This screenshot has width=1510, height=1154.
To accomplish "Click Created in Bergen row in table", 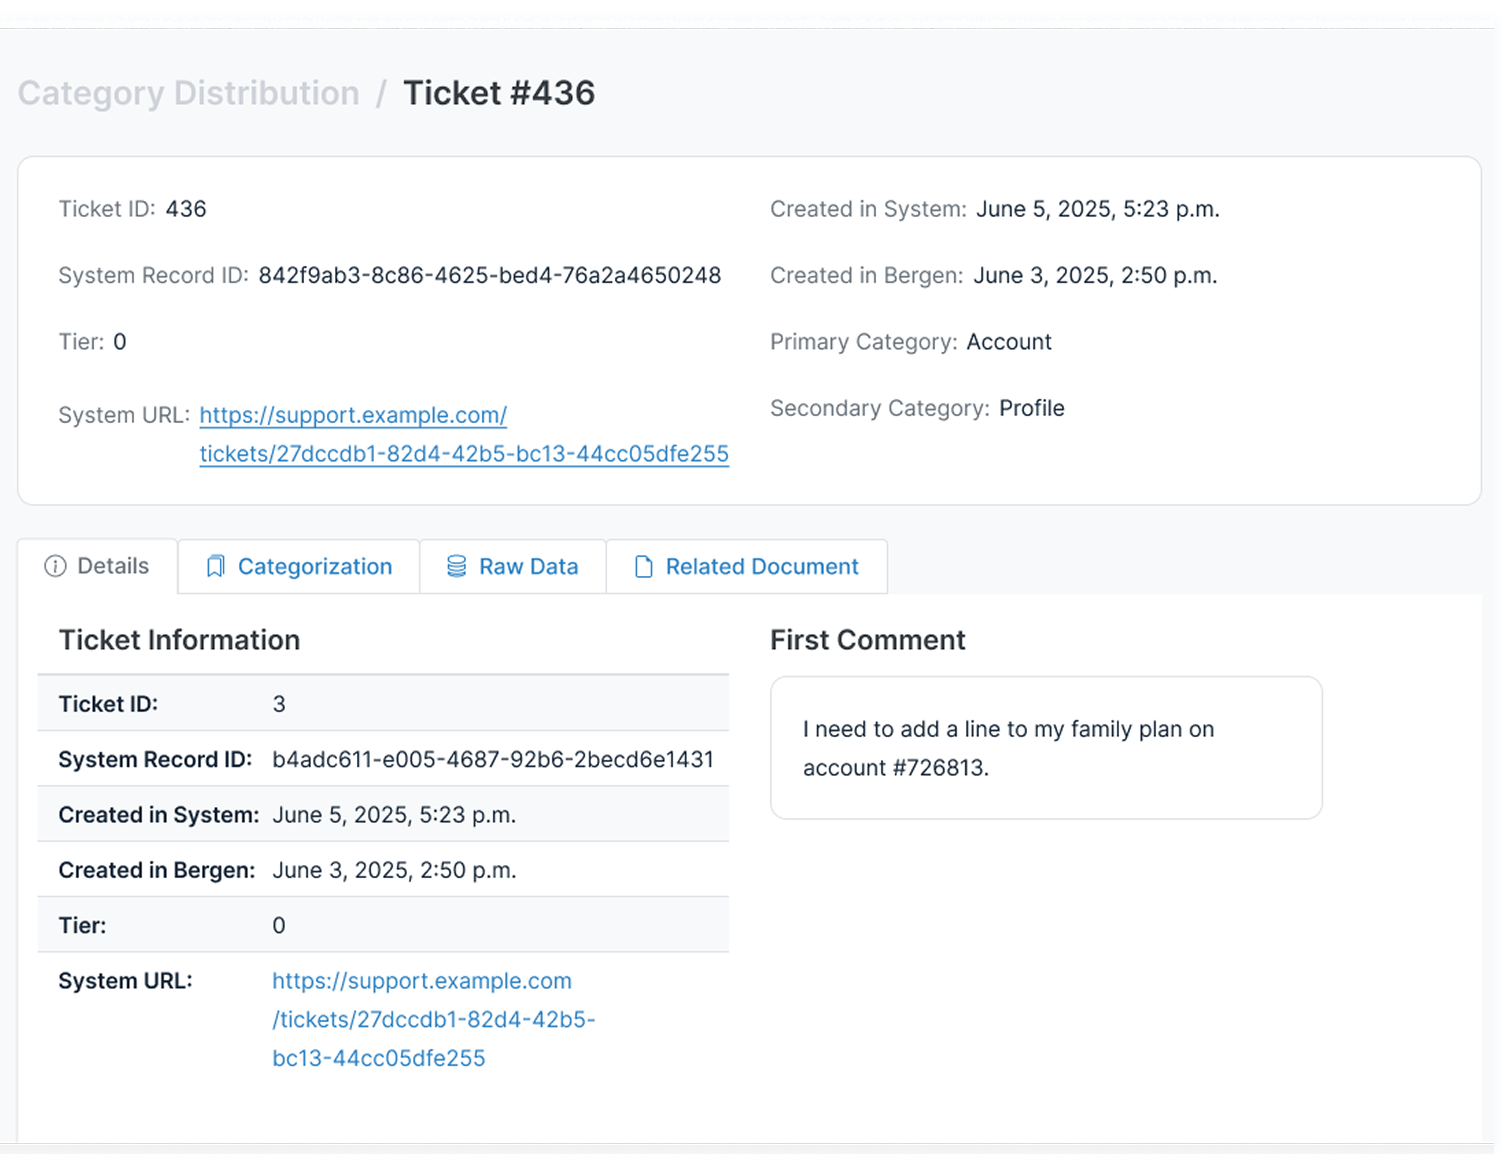I will (383, 870).
